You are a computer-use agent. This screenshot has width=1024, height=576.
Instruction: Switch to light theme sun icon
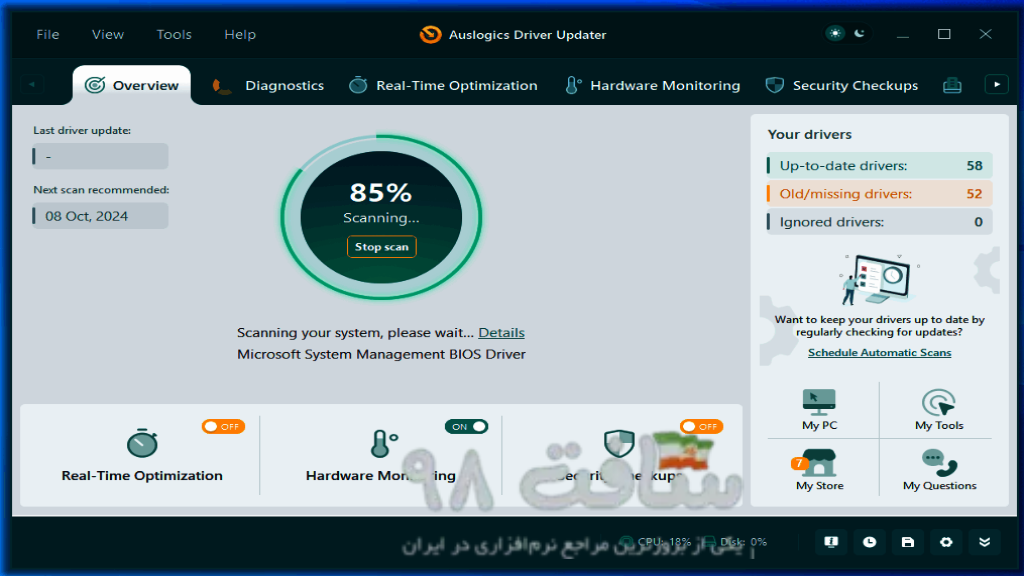pos(835,33)
